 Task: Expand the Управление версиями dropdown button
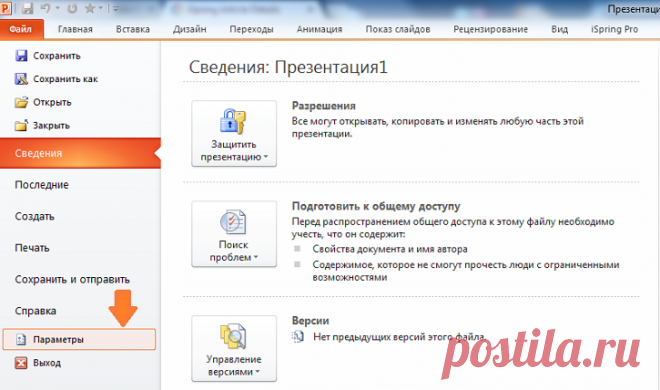click(x=234, y=349)
